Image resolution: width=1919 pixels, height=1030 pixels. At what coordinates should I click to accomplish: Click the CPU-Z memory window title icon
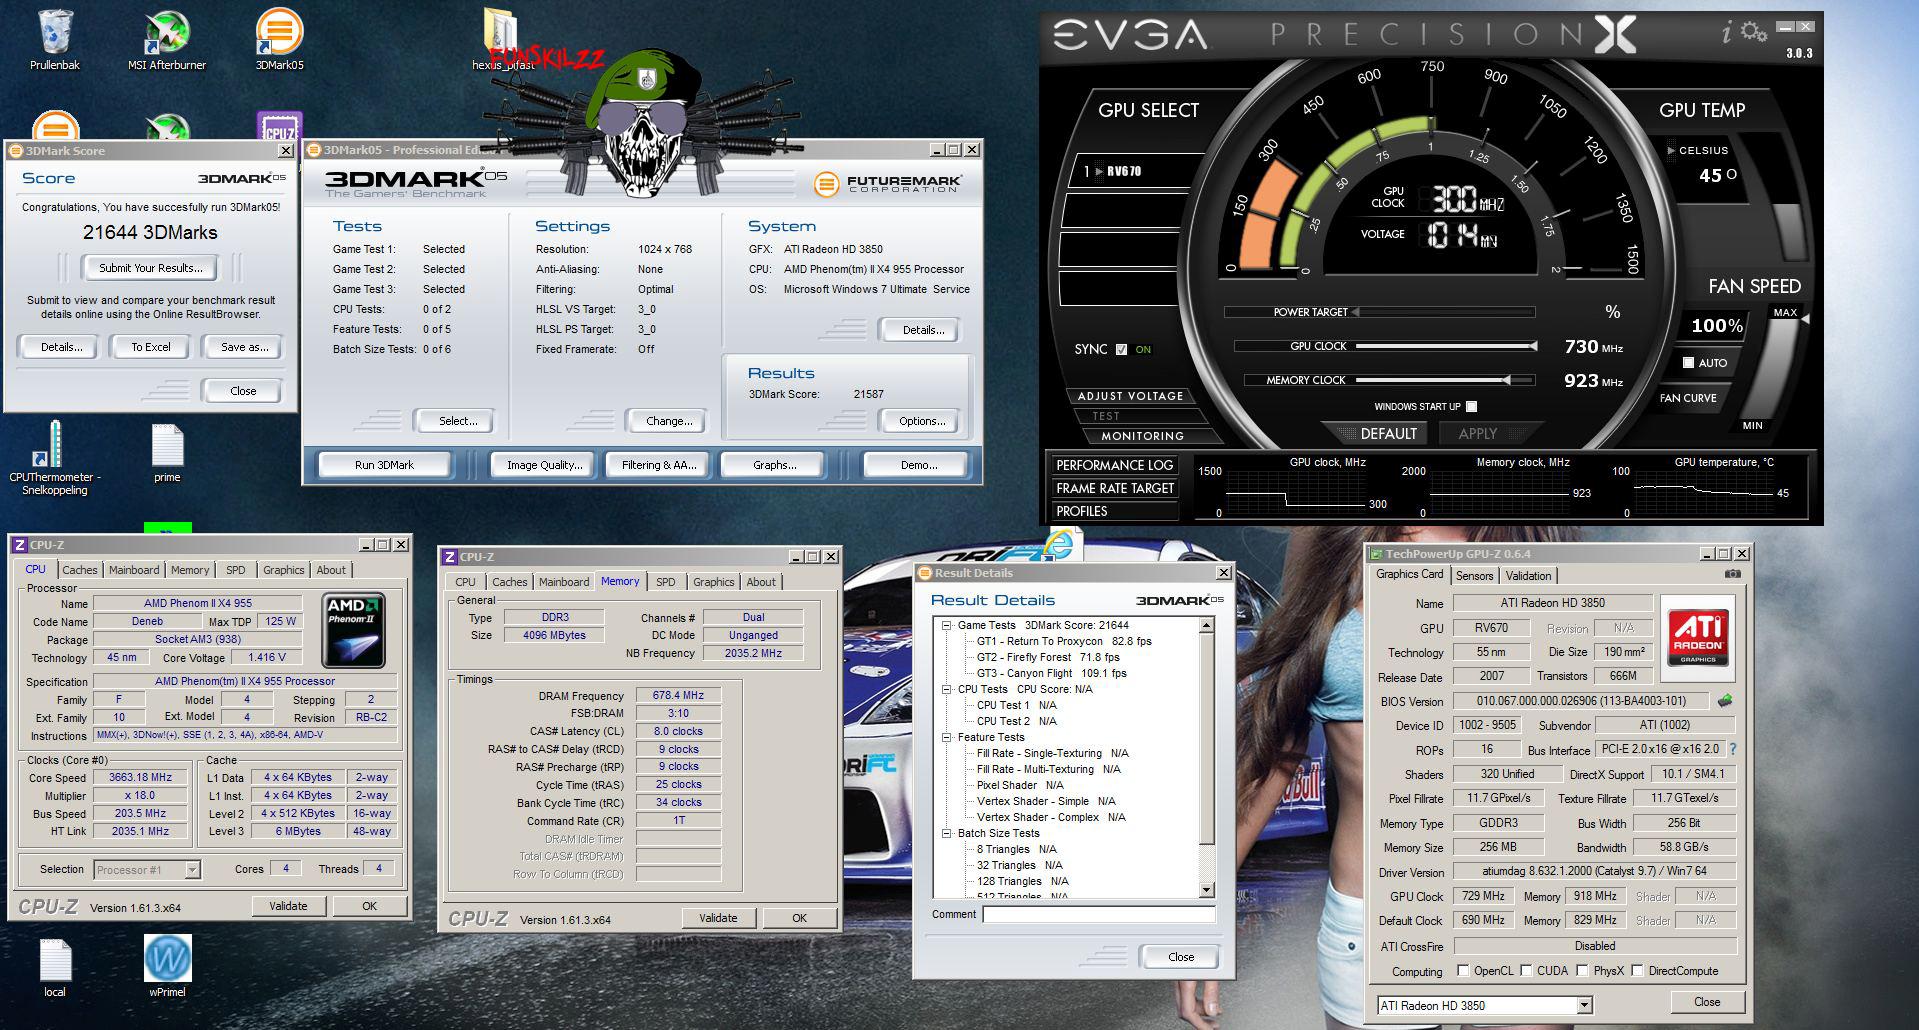450,557
